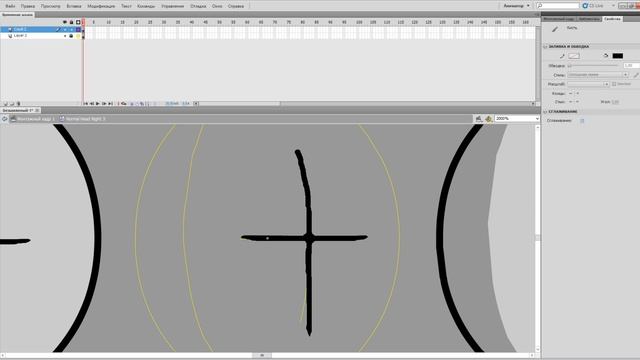This screenshot has width=640, height=360.
Task: Open the Файл menu
Action: tap(10, 6)
